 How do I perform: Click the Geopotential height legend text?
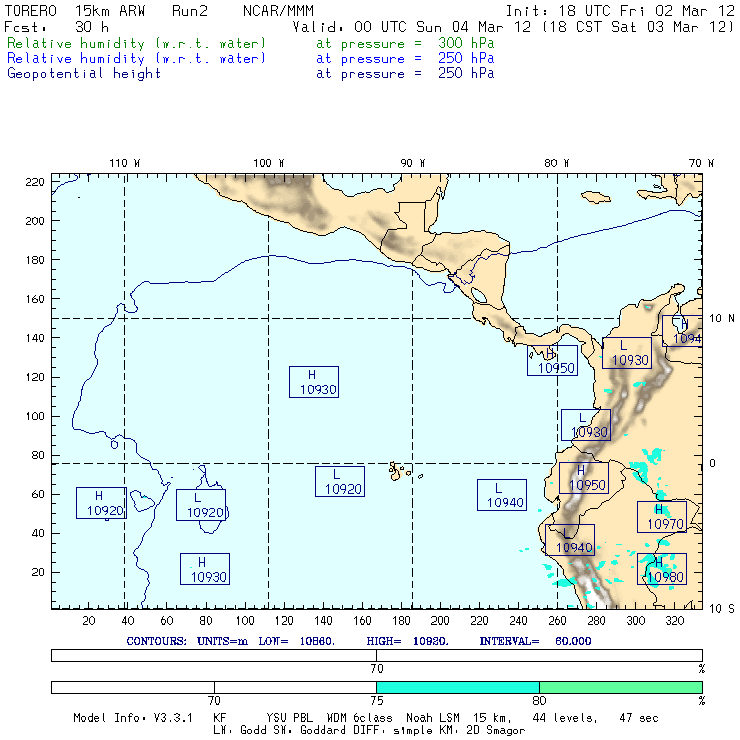[x=84, y=73]
